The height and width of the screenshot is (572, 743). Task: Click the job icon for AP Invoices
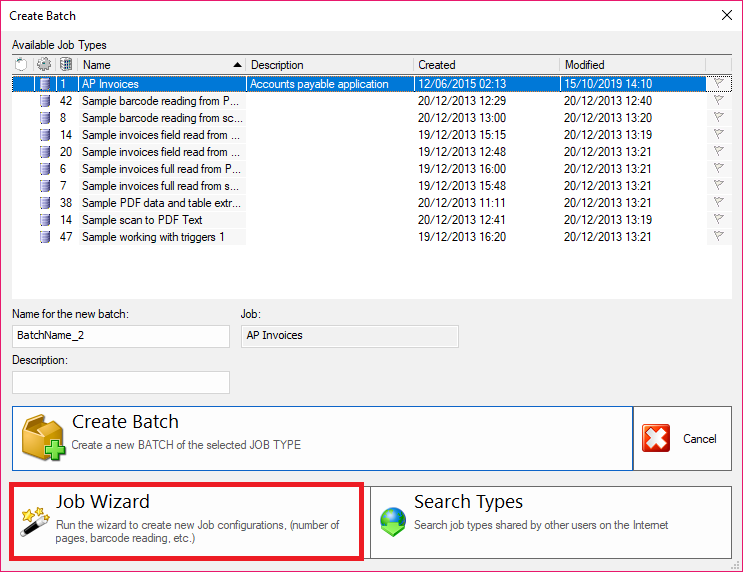coord(44,84)
